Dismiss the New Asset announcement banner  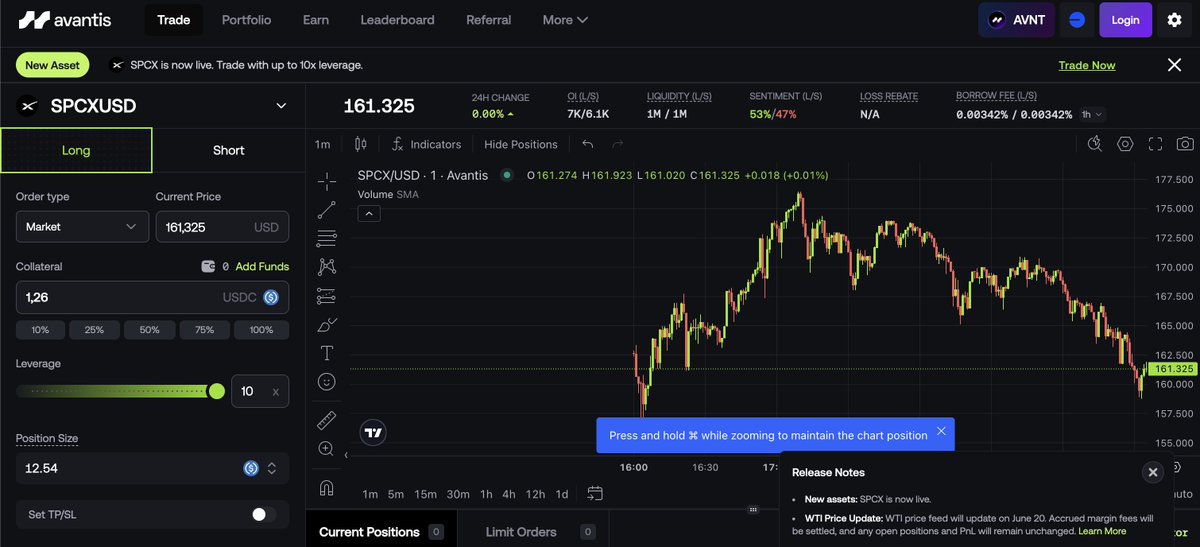(1174, 65)
